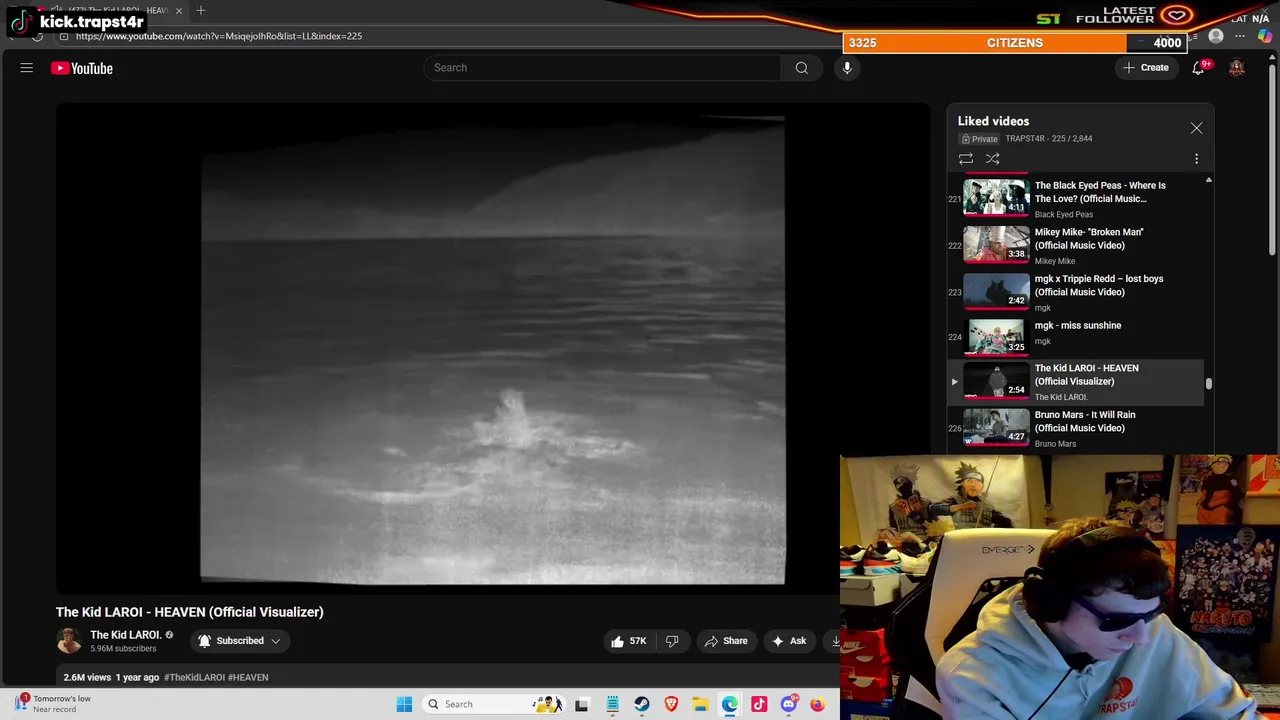Viewport: 1280px width, 720px height.
Task: Click the 'mgk - miss sunshine' title
Action: (x=1078, y=325)
